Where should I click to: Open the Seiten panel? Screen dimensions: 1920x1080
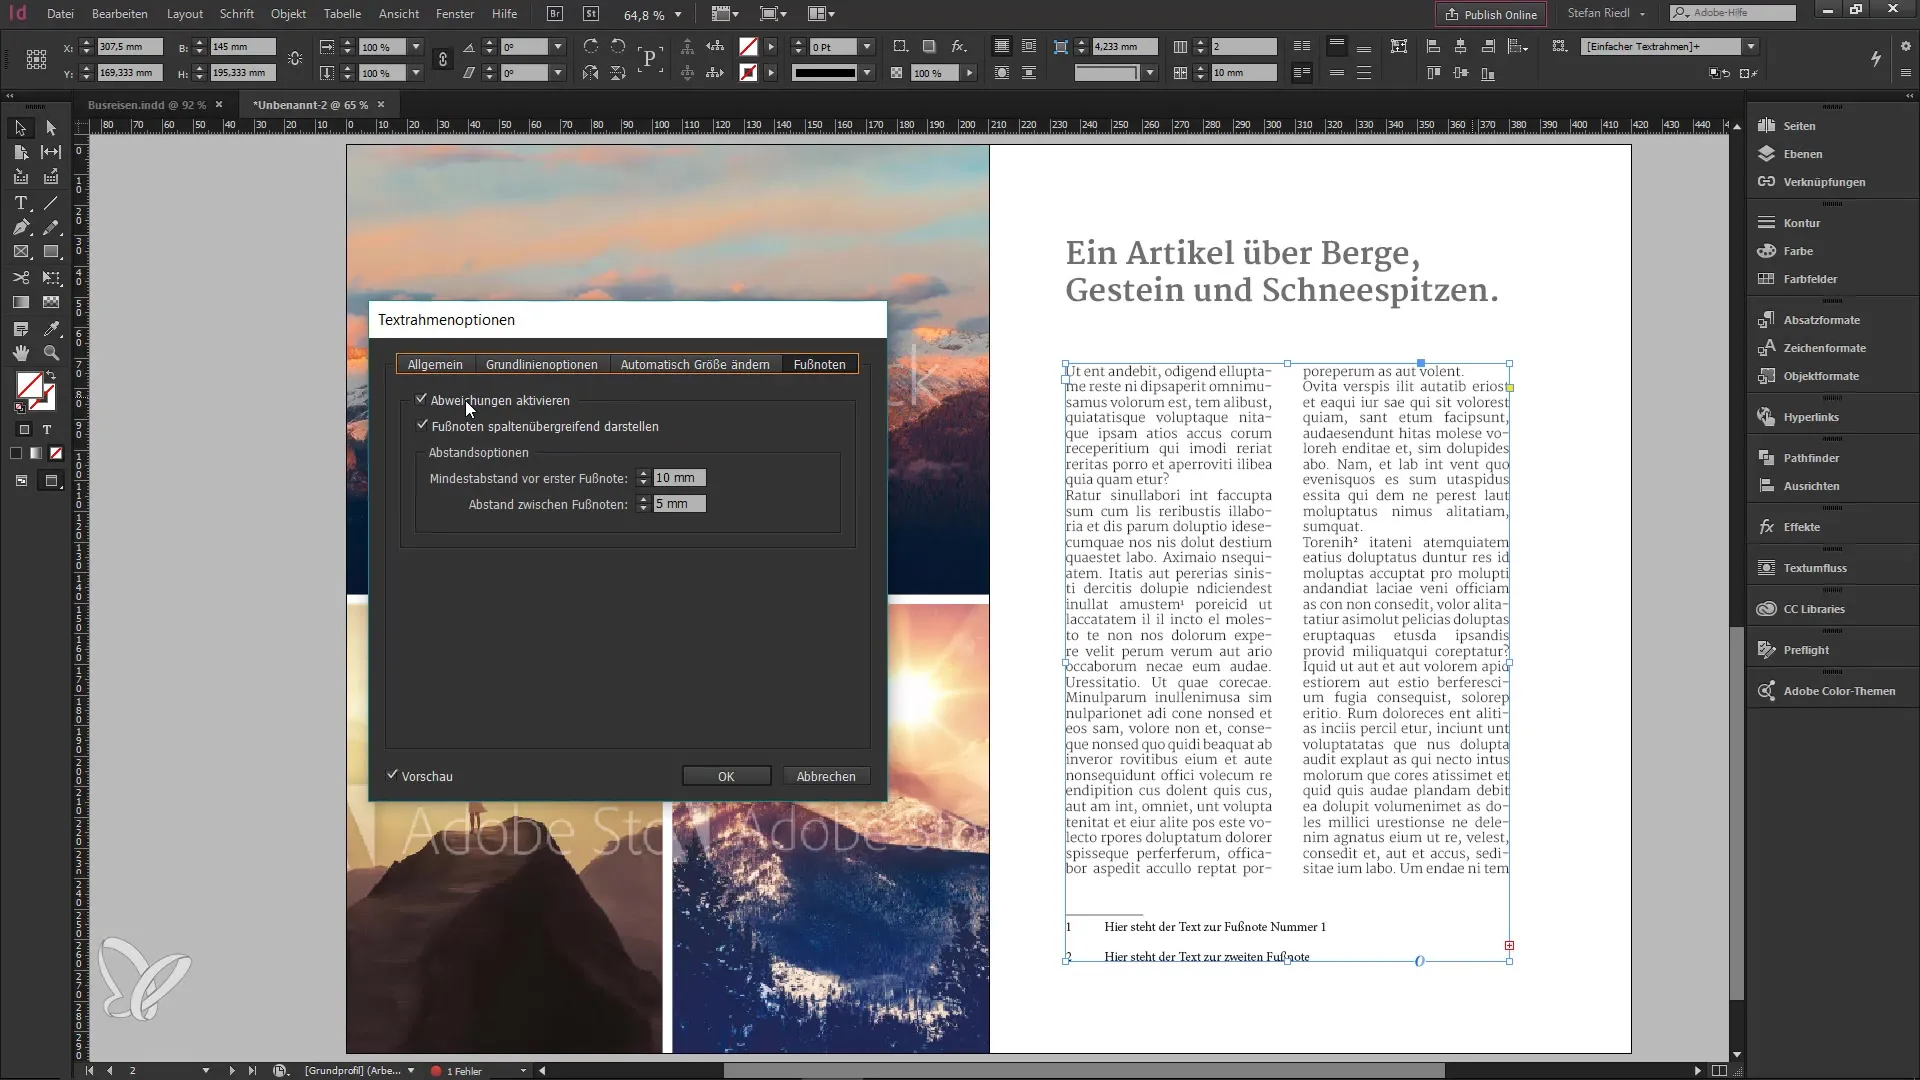[1799, 126]
